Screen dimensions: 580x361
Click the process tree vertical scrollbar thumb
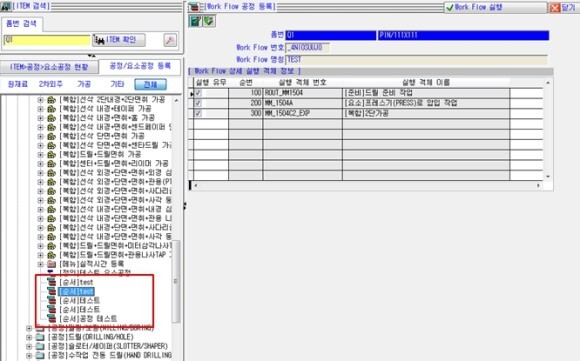tap(176, 281)
